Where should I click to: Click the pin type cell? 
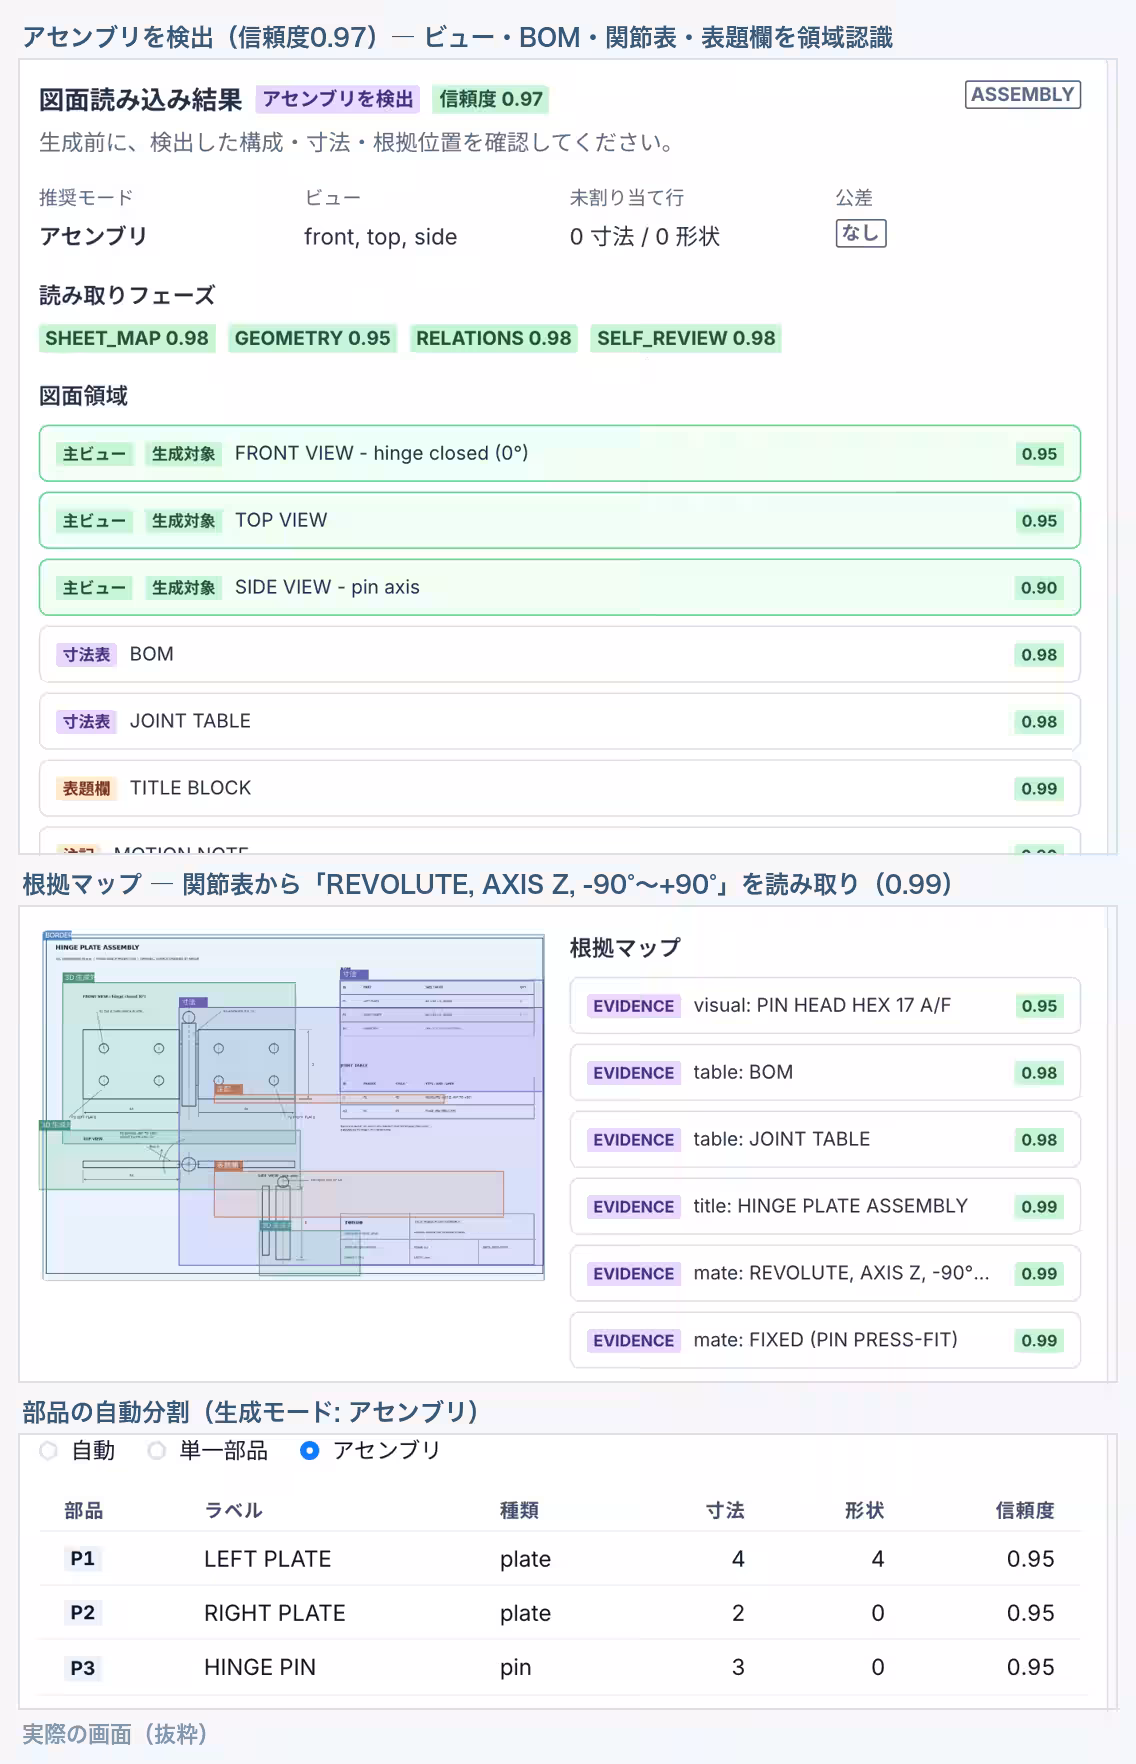pyautogui.click(x=515, y=1667)
